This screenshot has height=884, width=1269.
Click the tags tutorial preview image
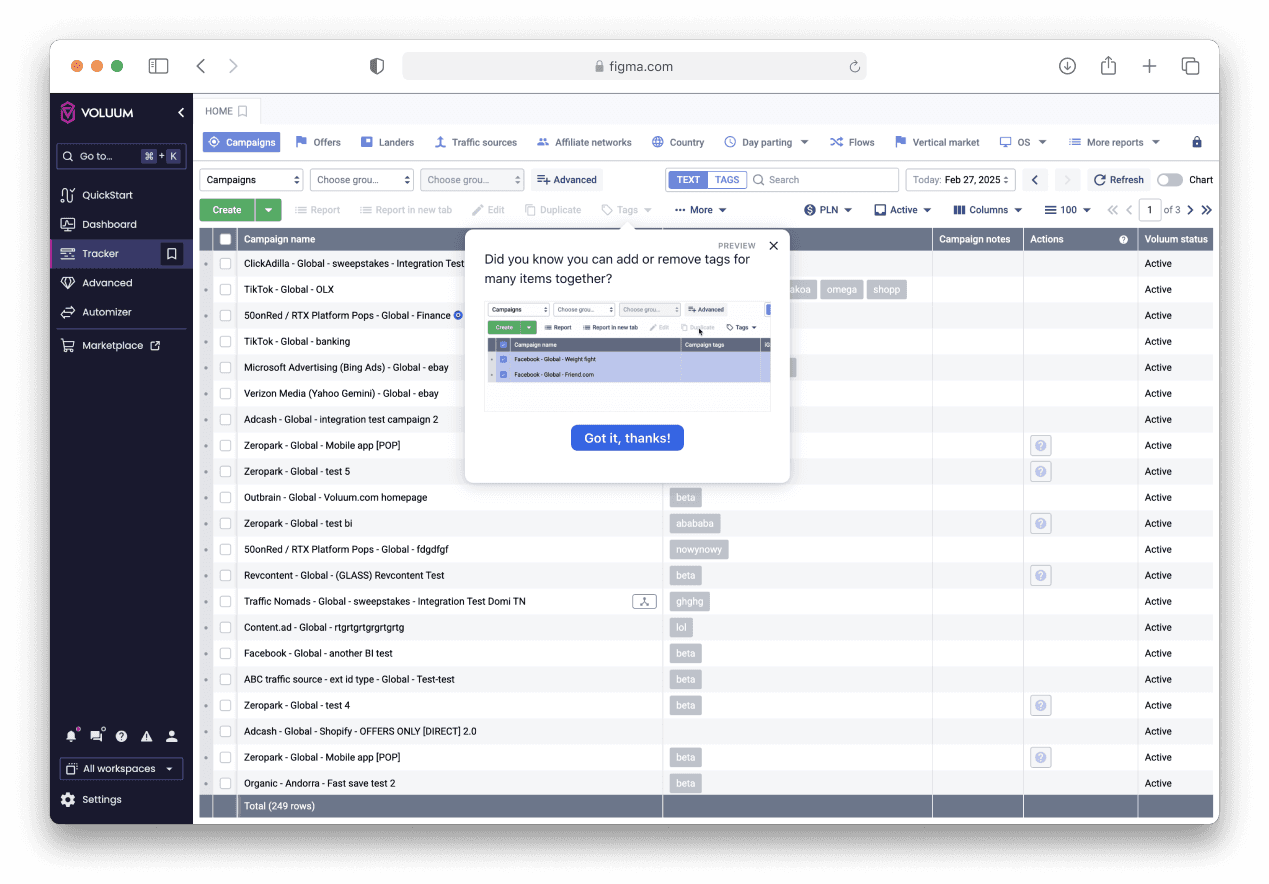tap(627, 354)
